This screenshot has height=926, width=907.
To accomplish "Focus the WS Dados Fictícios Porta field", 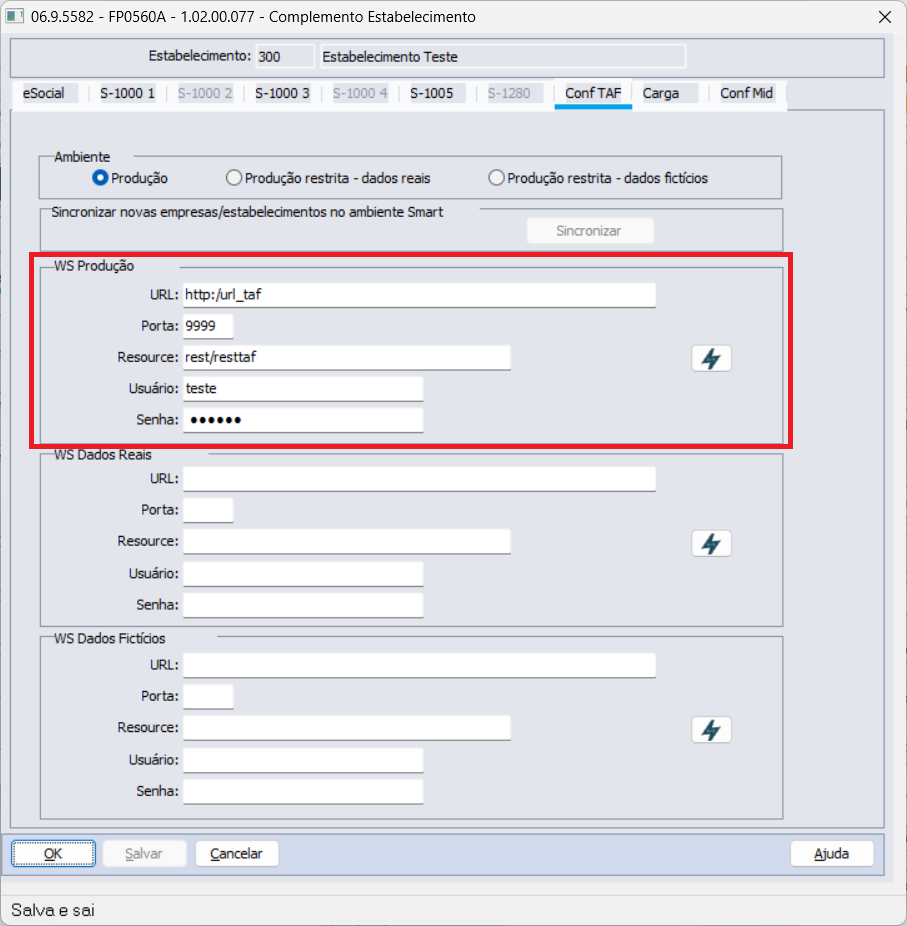I will point(208,696).
